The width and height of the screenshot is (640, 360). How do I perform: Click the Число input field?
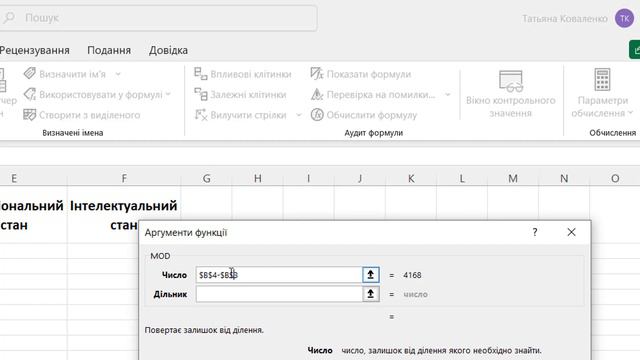coord(279,275)
